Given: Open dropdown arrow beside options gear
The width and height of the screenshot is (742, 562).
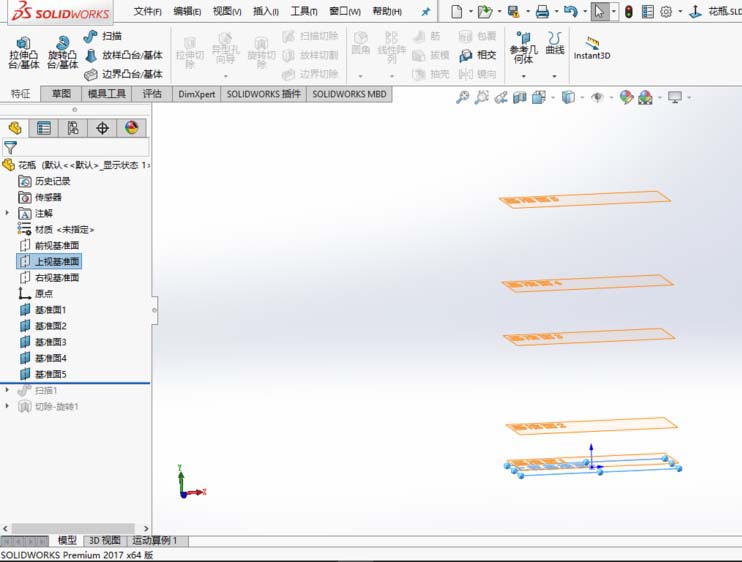Looking at the screenshot, I should (680, 11).
